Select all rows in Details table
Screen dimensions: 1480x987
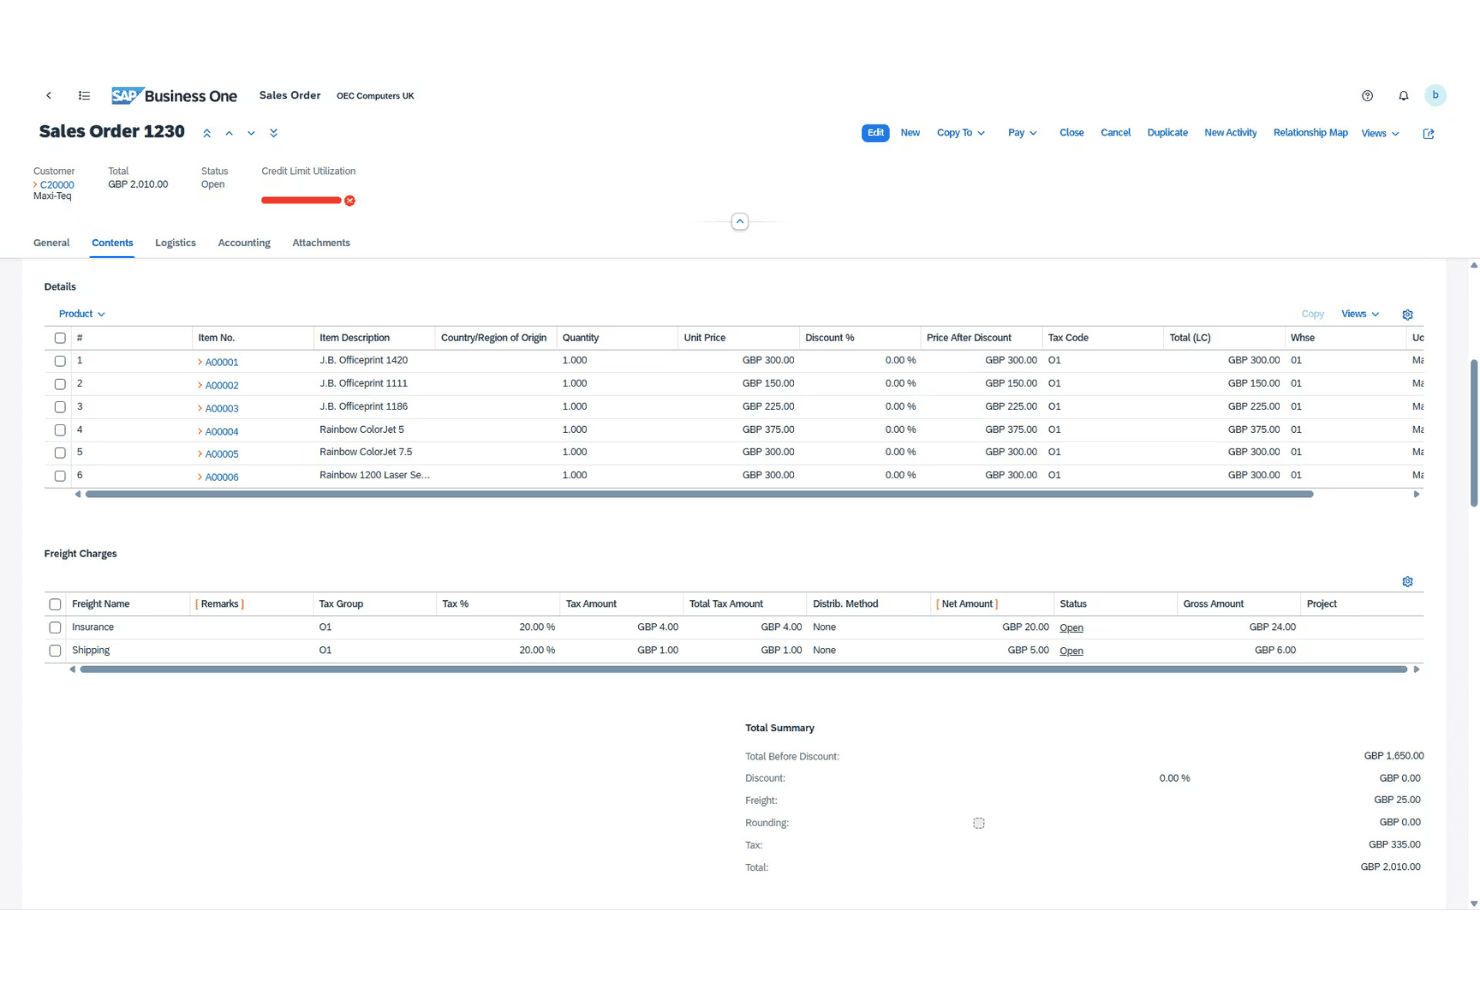[x=60, y=338]
